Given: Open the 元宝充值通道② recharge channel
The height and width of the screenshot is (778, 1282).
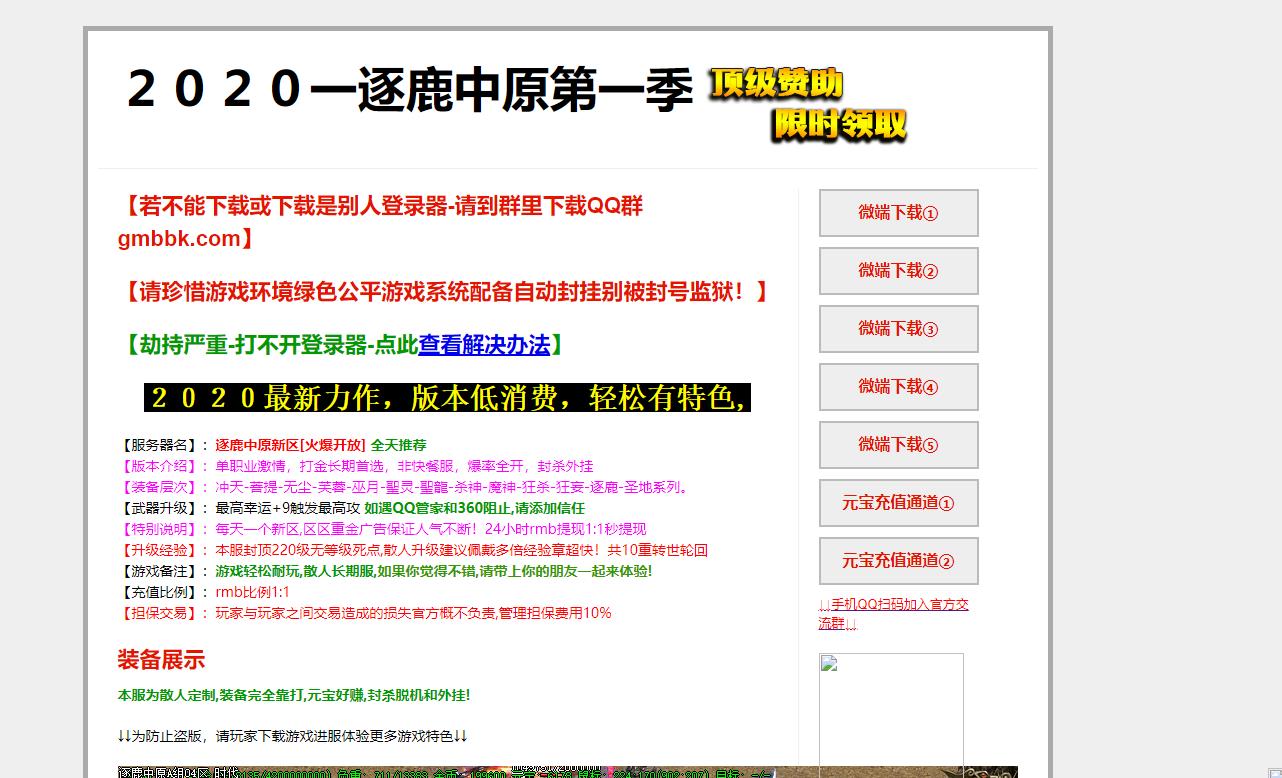Looking at the screenshot, I should (x=898, y=561).
